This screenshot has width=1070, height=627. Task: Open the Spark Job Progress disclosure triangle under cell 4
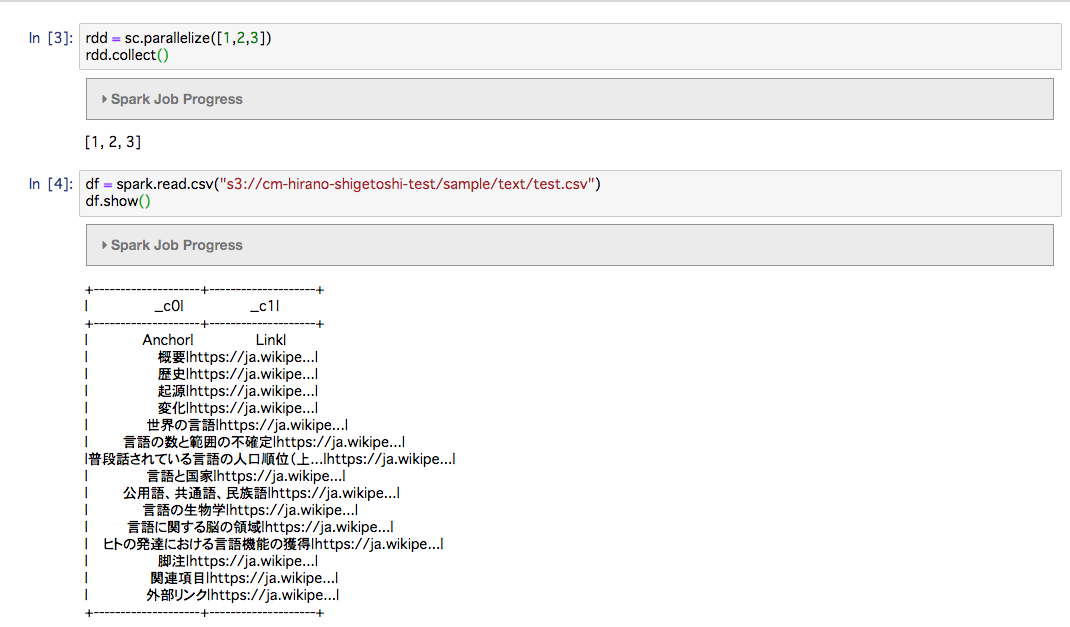point(104,245)
